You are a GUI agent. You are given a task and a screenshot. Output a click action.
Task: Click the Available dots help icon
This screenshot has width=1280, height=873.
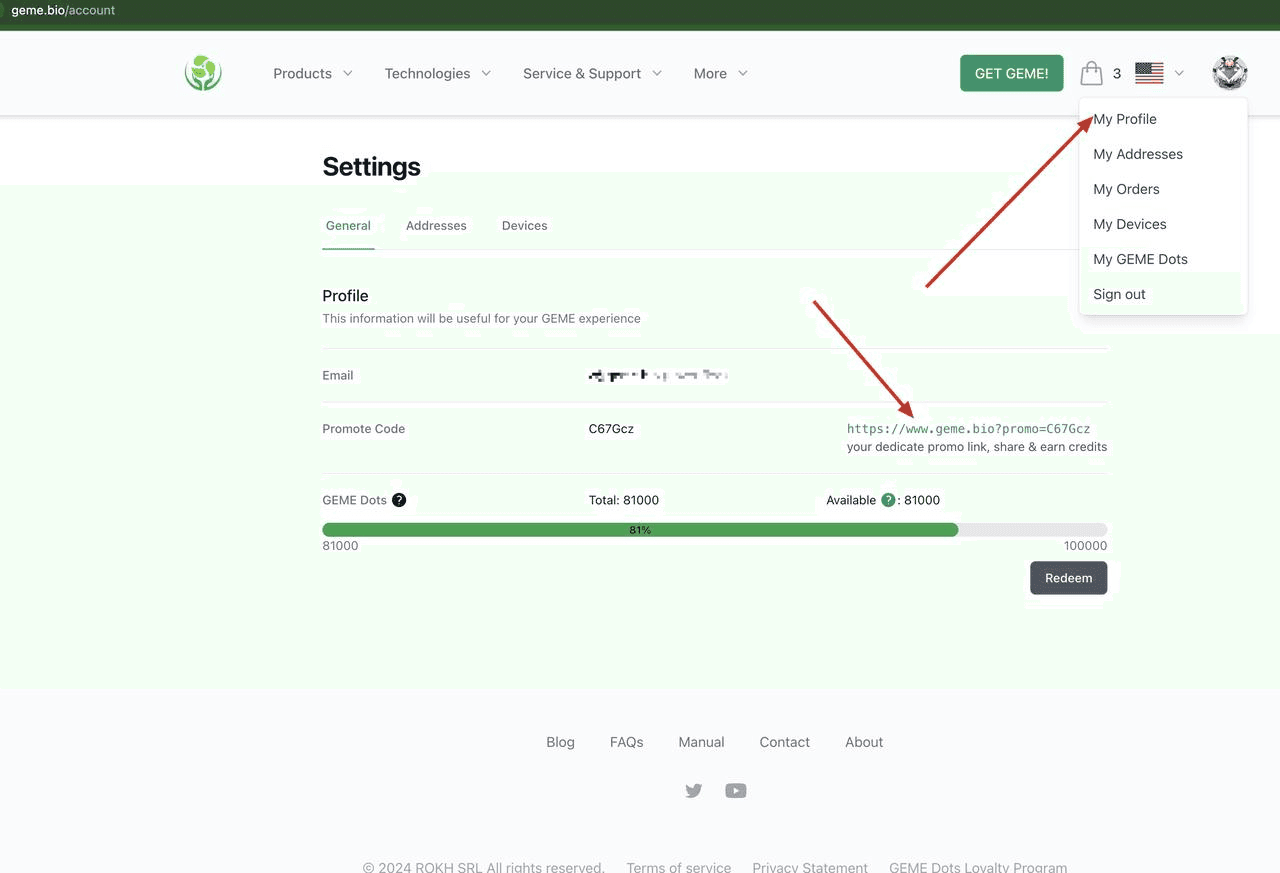point(887,500)
